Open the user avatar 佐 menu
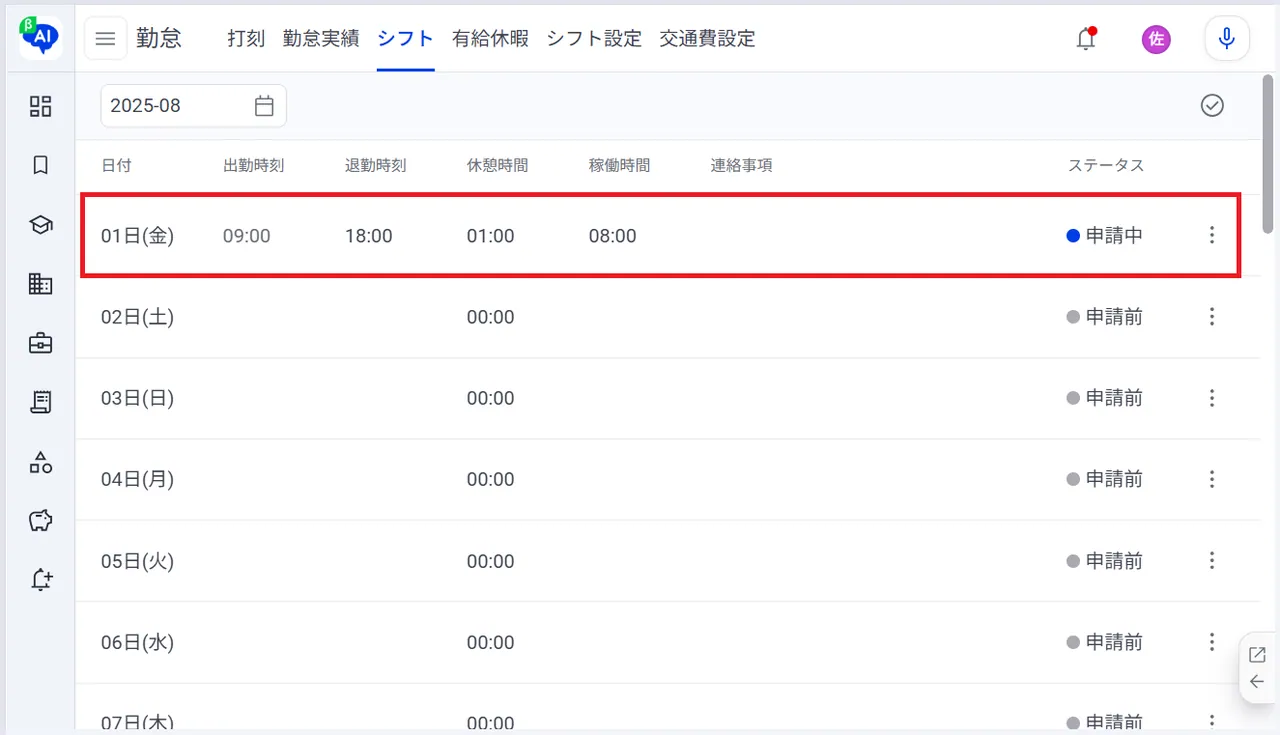This screenshot has height=735, width=1280. [x=1157, y=39]
